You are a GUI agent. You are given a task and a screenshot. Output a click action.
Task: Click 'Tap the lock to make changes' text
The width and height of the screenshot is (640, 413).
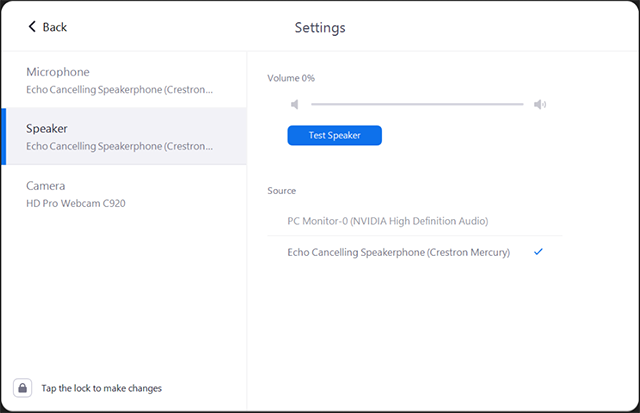101,388
